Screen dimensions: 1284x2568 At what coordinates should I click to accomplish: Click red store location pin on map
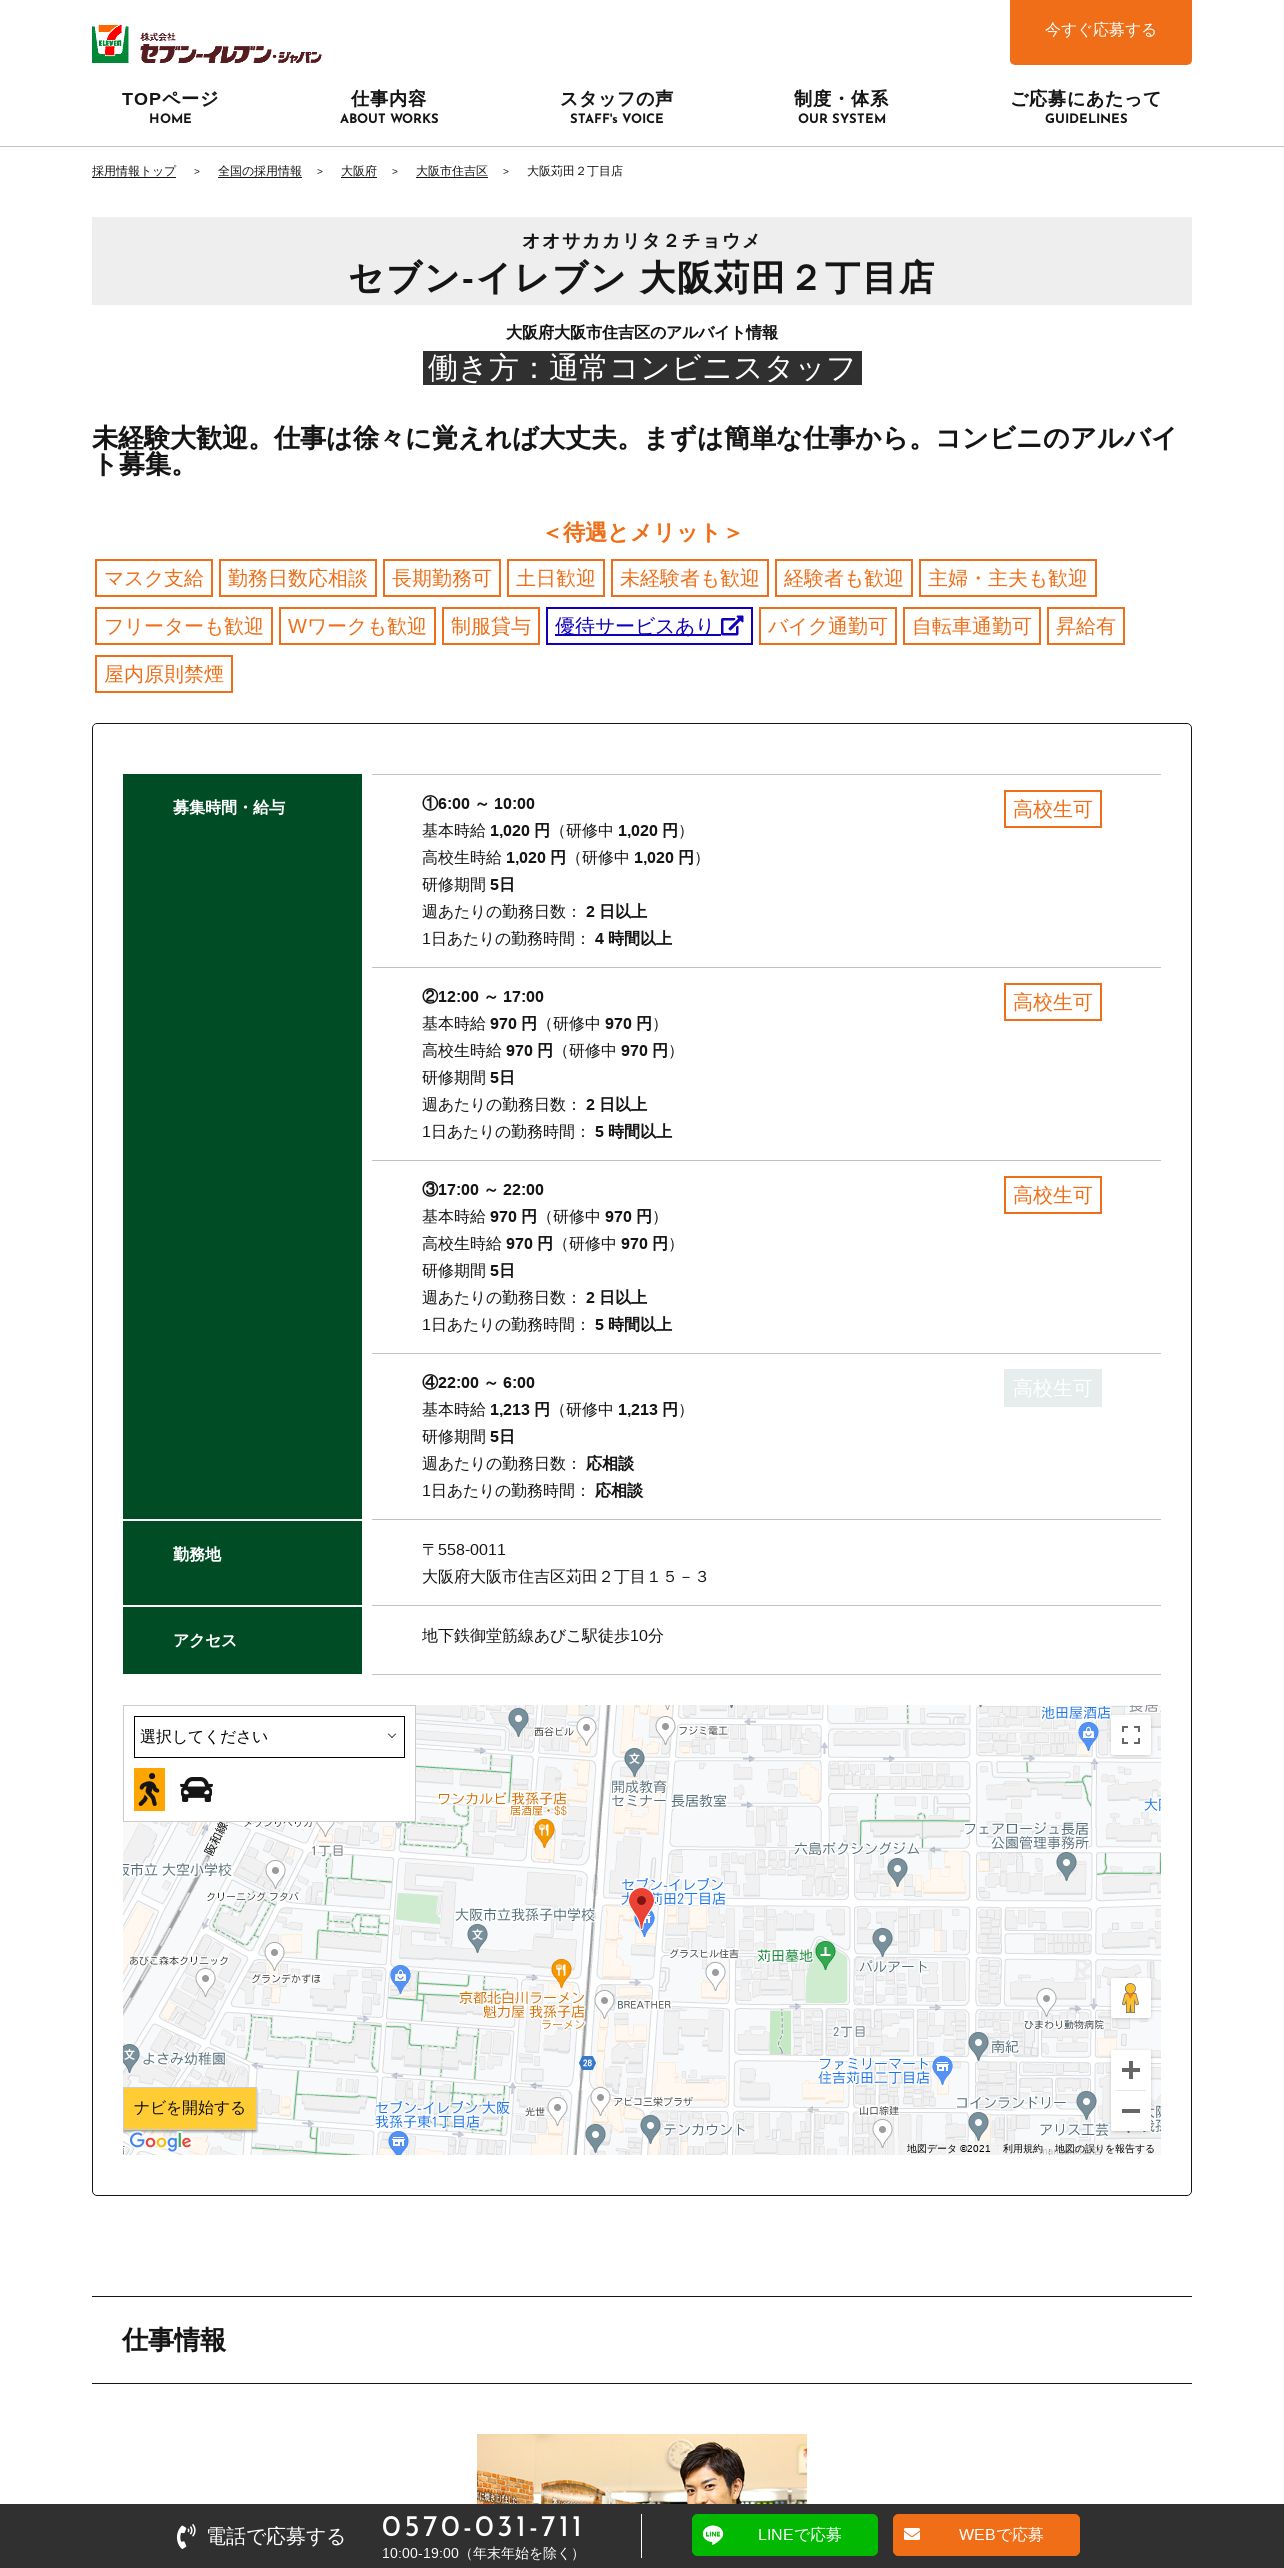pos(642,1906)
